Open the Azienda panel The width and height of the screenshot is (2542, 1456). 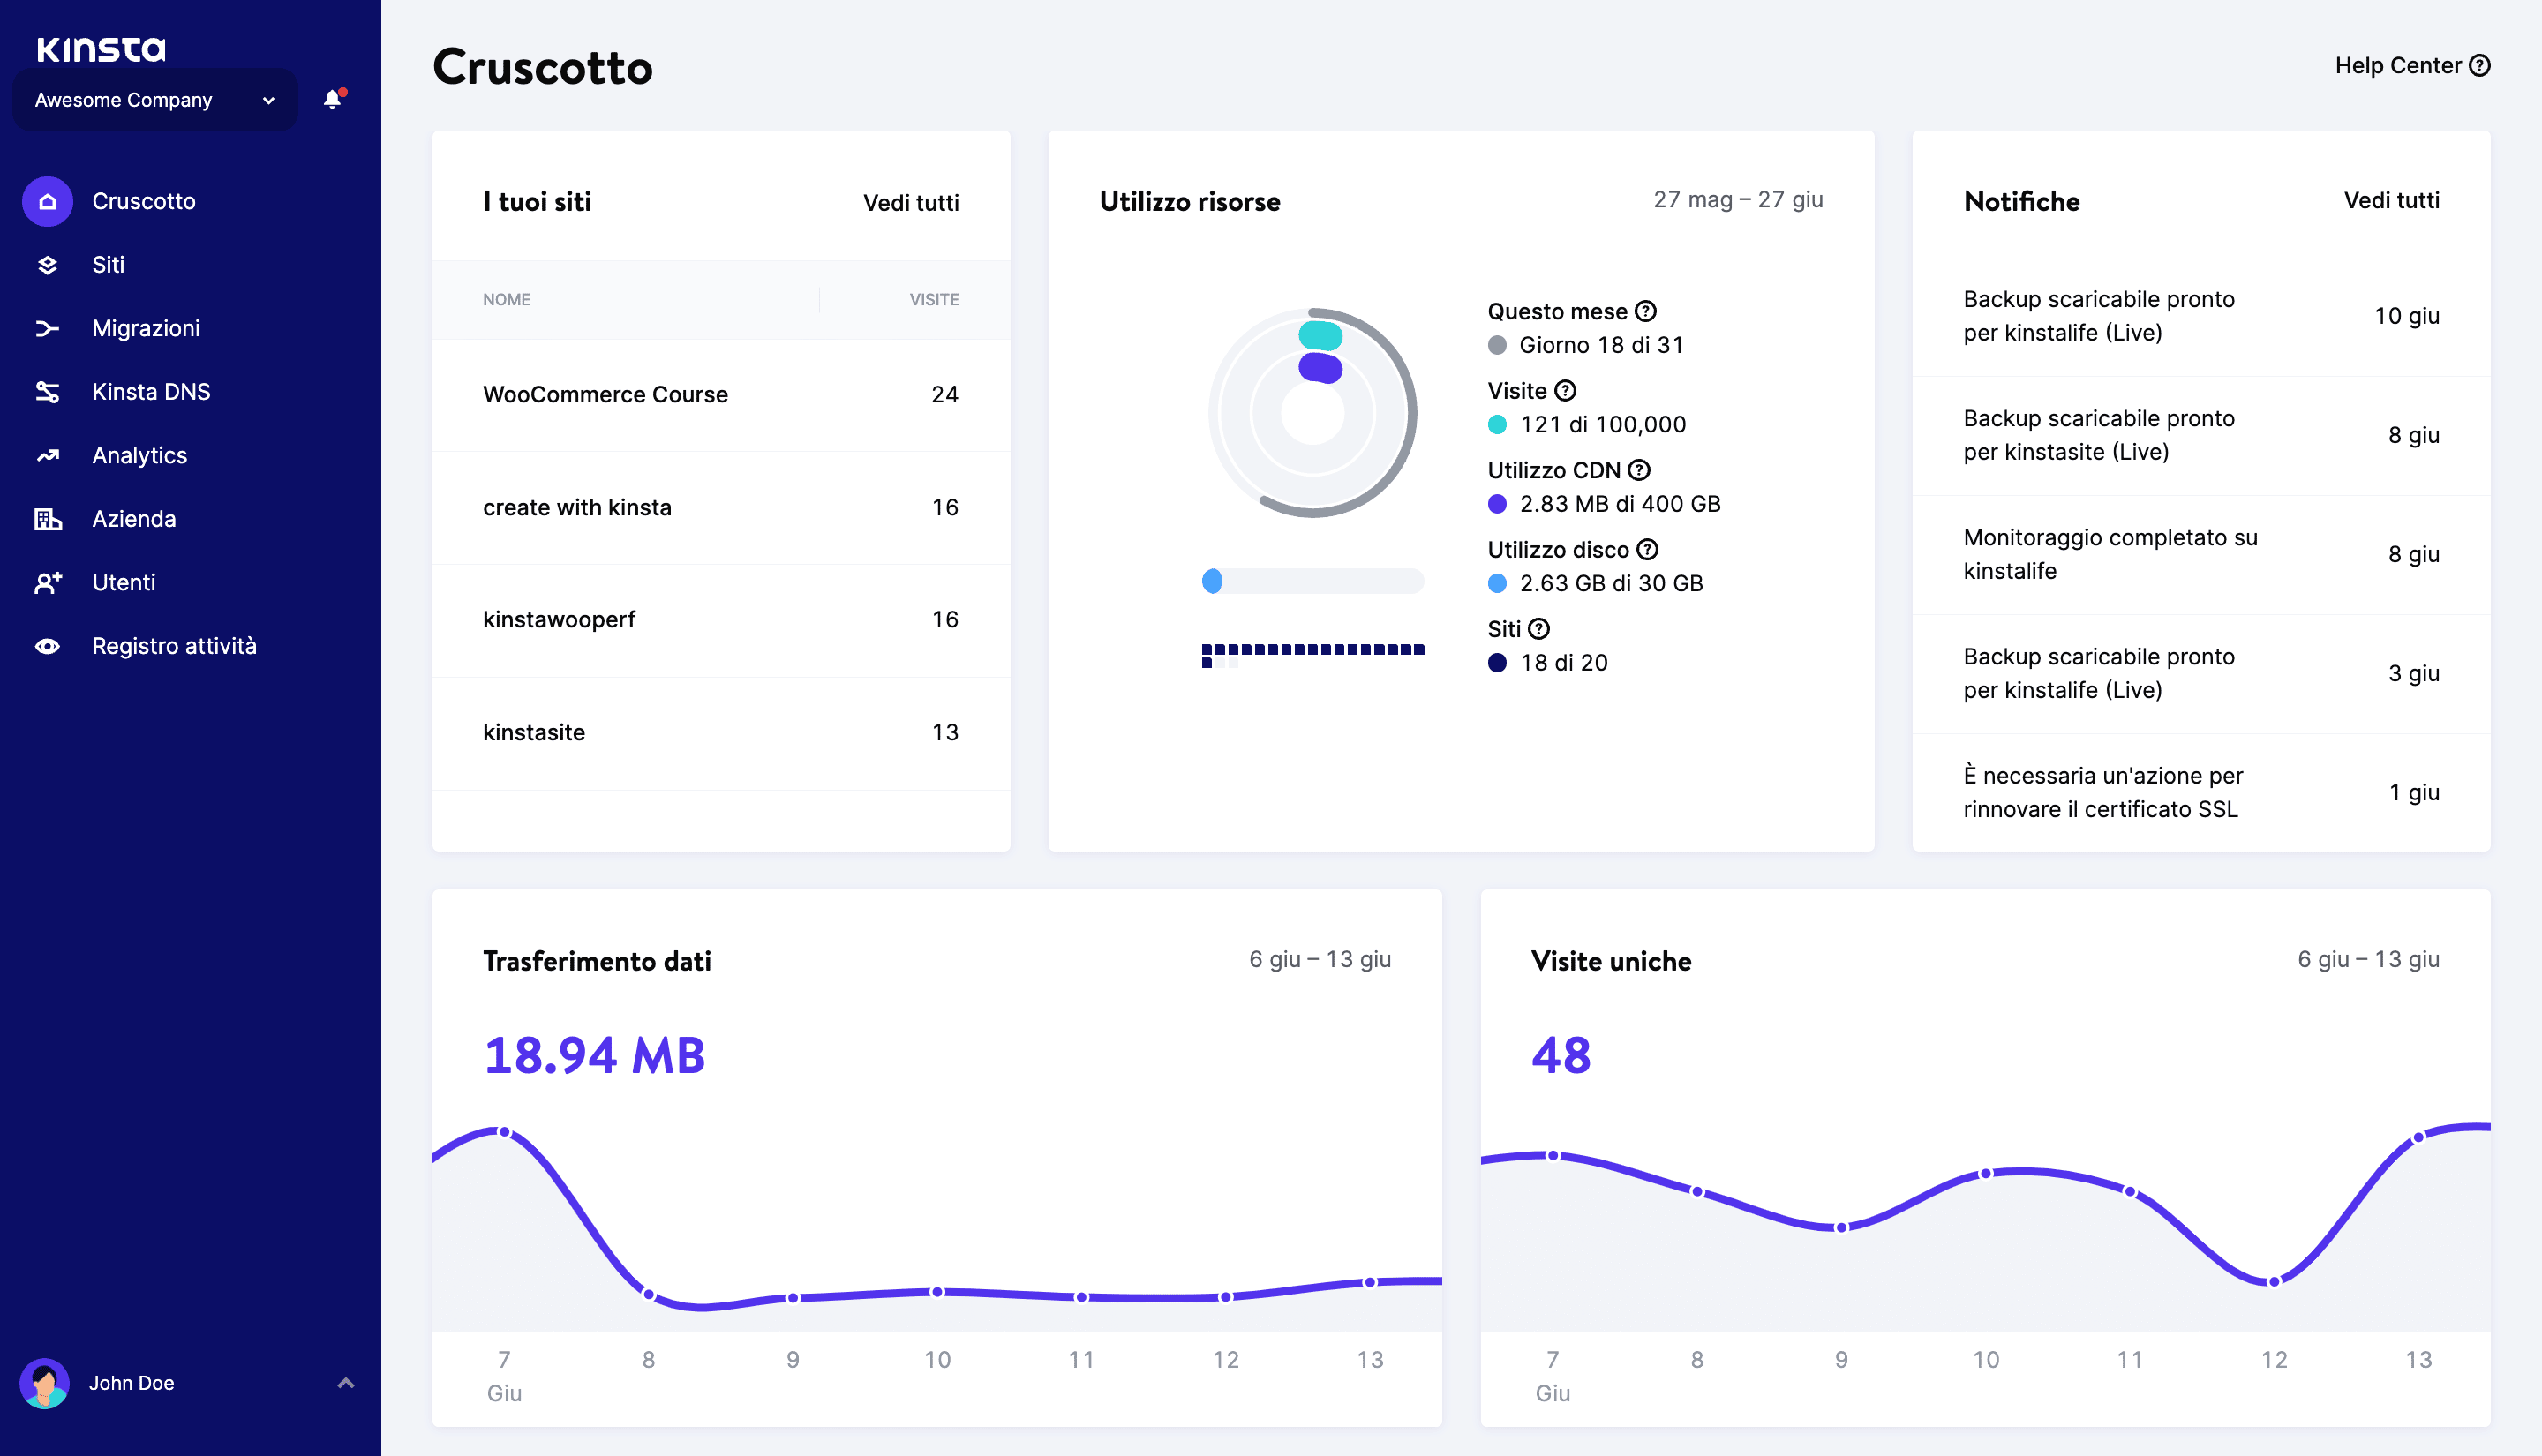click(133, 518)
